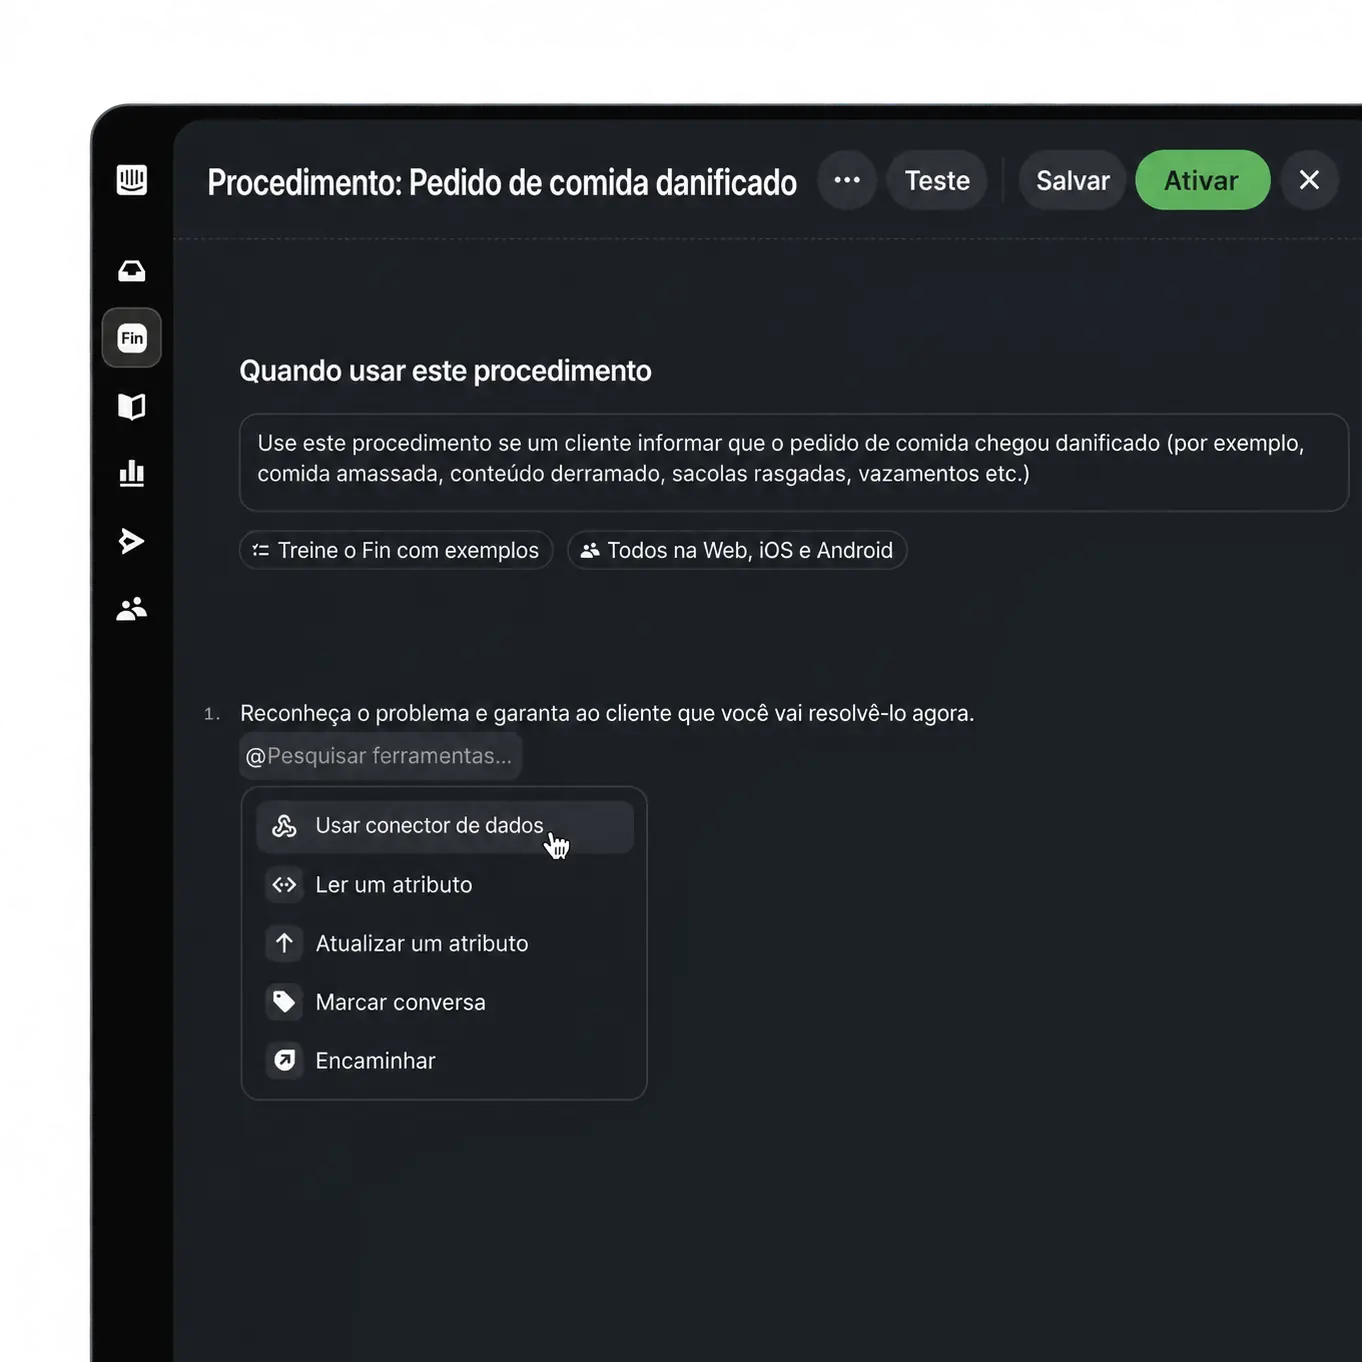This screenshot has height=1362, width=1362.
Task: Open the Inbox from the sidebar
Action: 132,271
